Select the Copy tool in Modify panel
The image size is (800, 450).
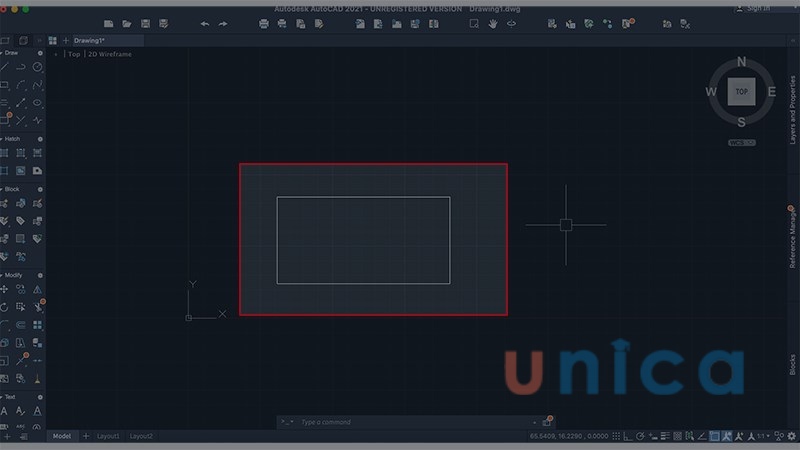pyautogui.click(x=21, y=289)
